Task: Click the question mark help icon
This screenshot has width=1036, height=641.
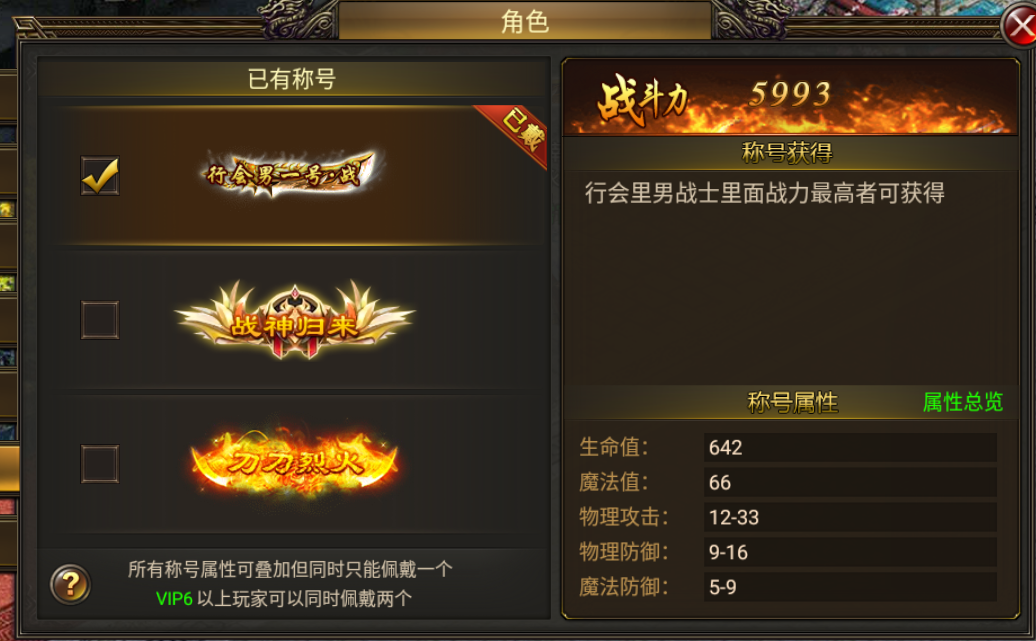Action: pyautogui.click(x=70, y=584)
